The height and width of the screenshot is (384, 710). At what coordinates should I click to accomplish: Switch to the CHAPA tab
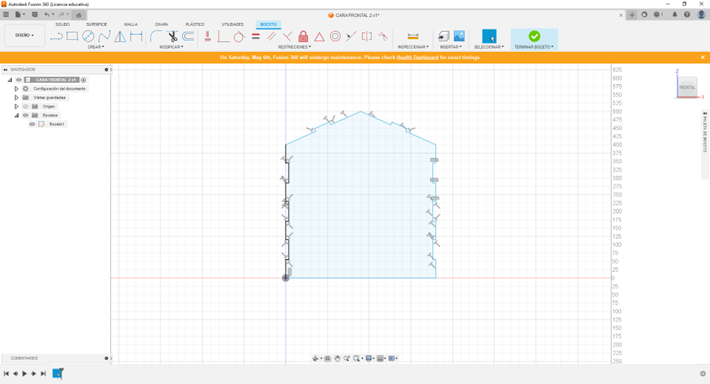pos(162,24)
